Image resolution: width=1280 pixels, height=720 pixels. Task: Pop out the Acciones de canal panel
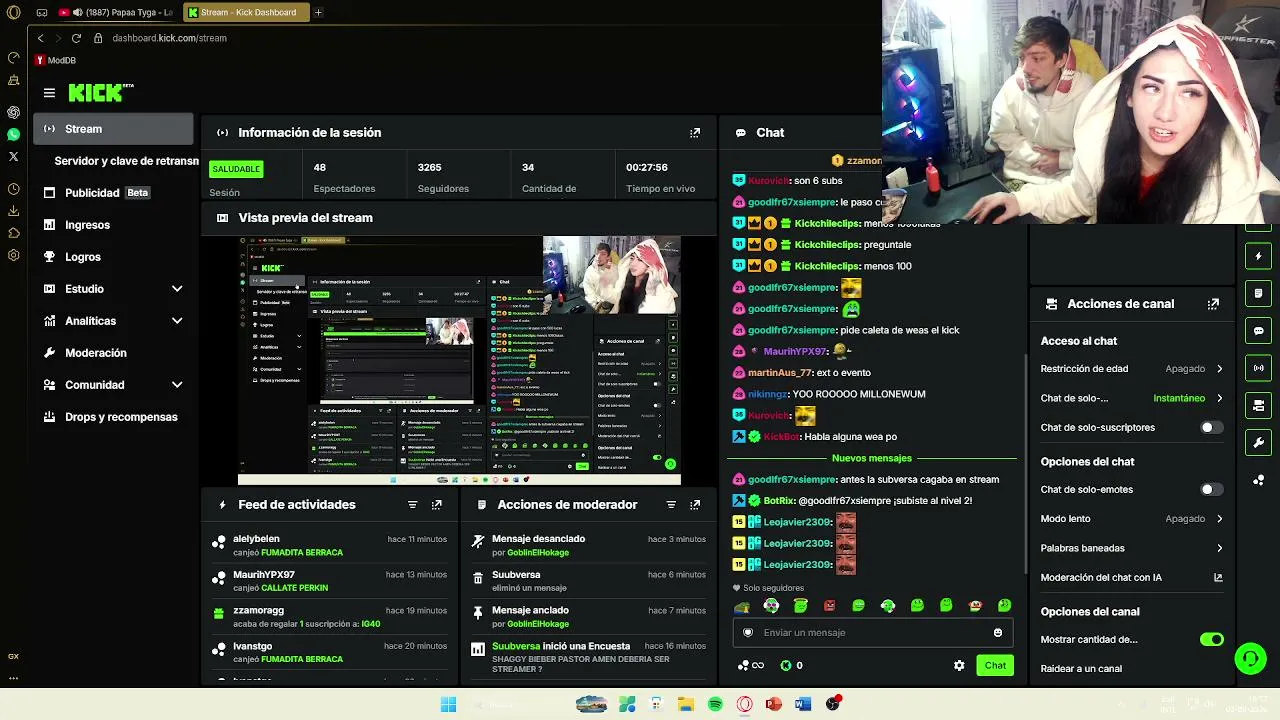point(1213,304)
